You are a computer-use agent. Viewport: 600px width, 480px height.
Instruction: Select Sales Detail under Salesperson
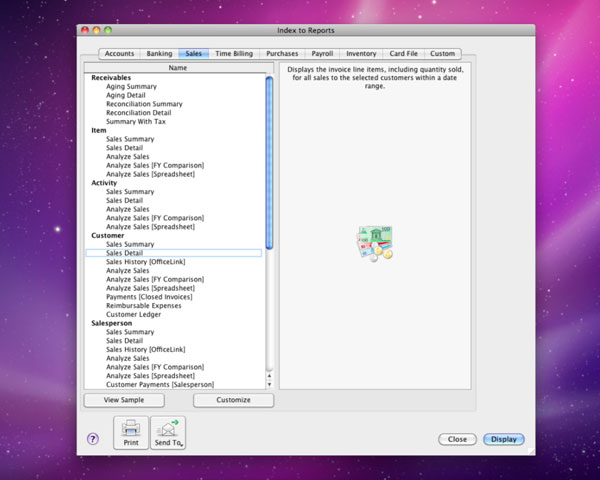point(124,341)
